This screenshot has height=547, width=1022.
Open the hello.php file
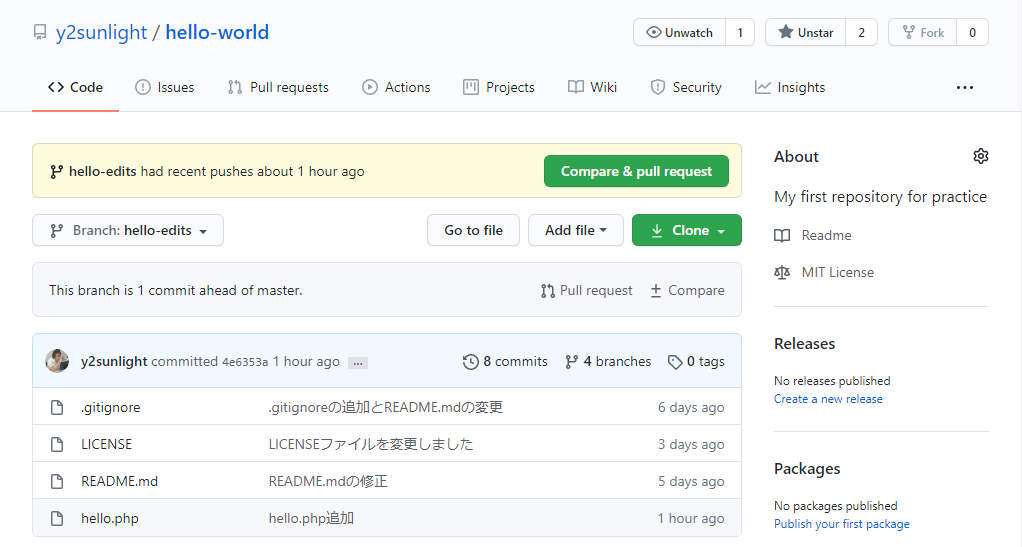109,518
